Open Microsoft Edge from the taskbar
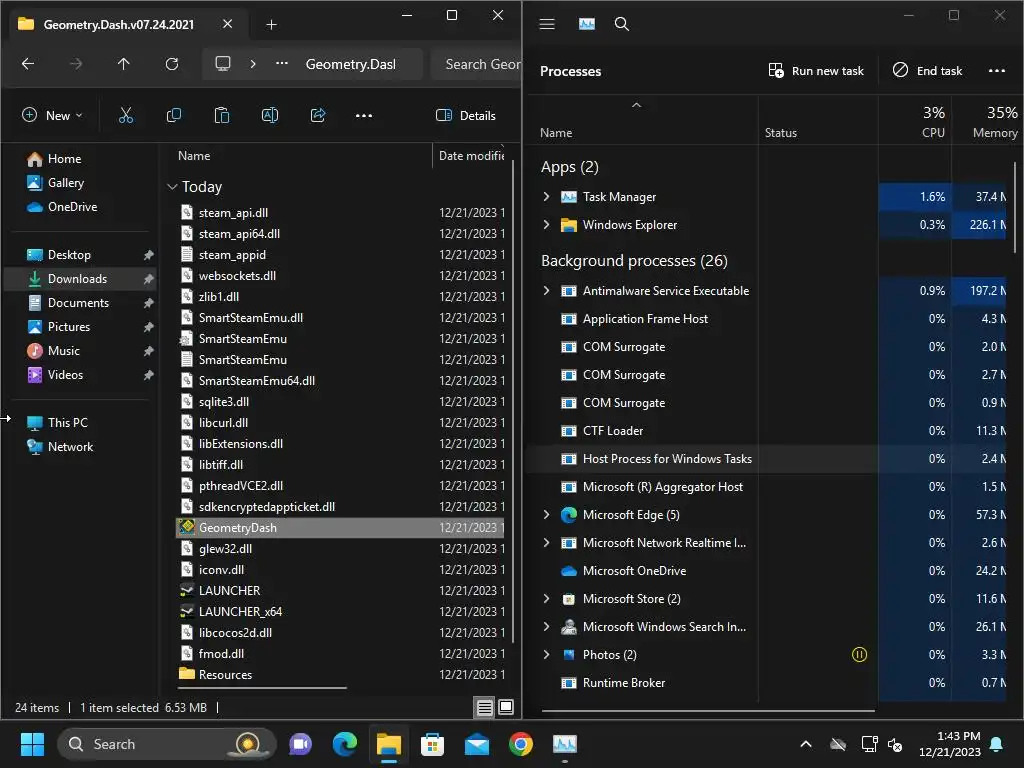This screenshot has width=1024, height=768. pos(345,744)
